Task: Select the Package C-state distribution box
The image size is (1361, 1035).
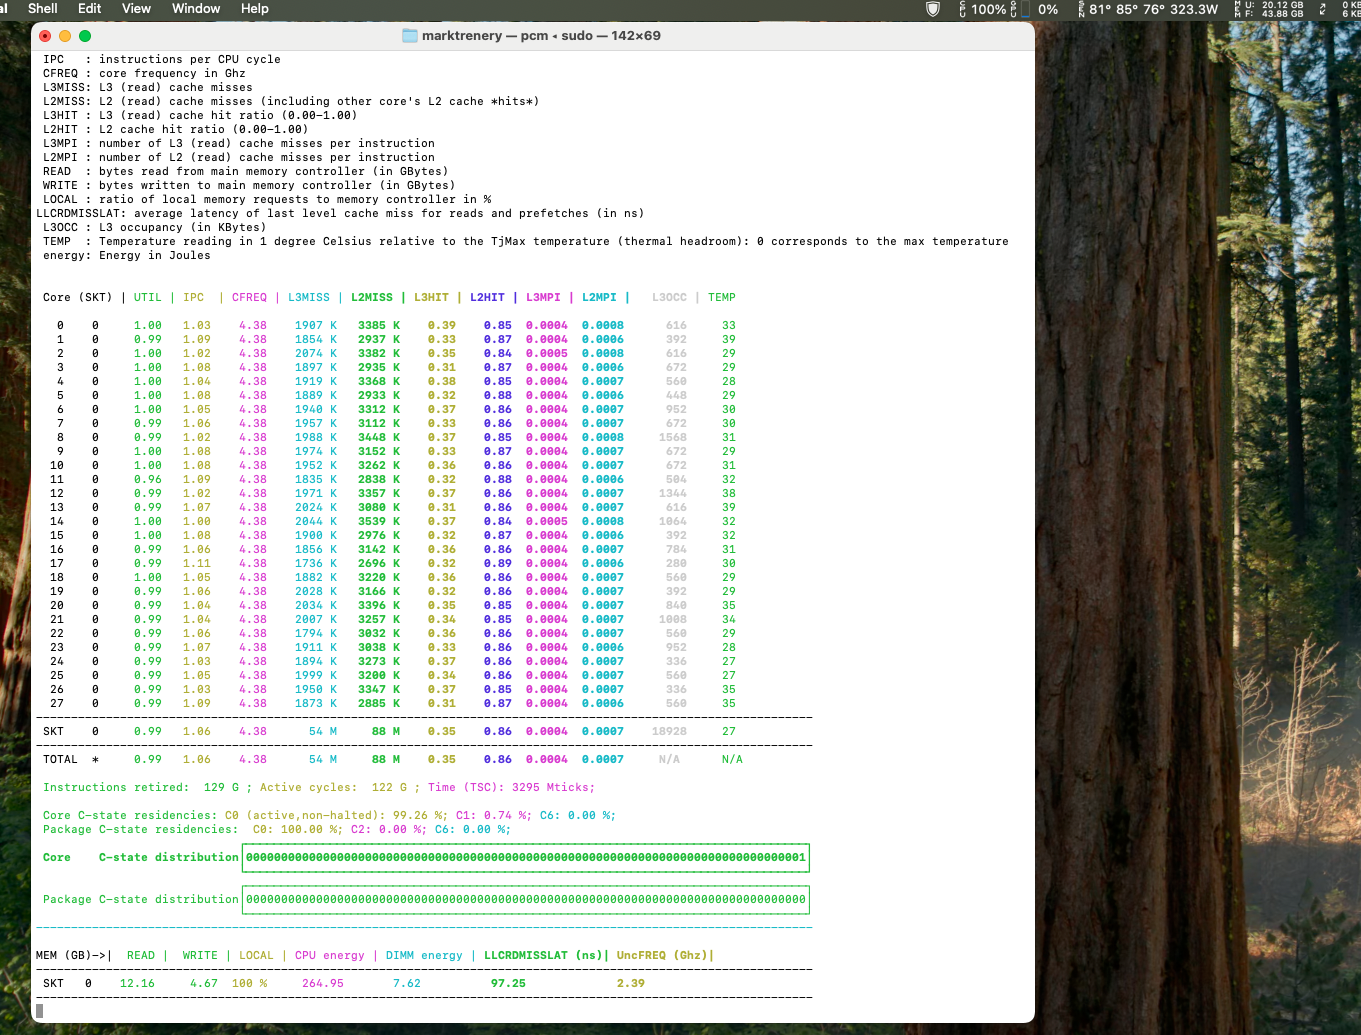Action: tap(526, 899)
